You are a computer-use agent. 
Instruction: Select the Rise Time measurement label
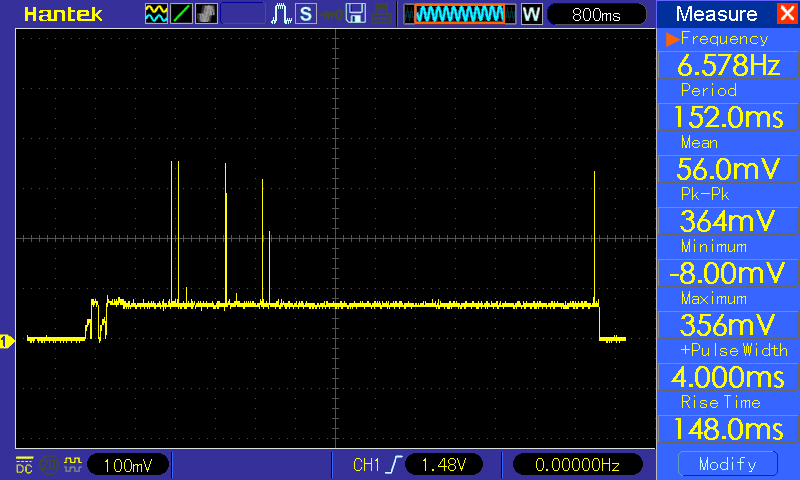[720, 402]
